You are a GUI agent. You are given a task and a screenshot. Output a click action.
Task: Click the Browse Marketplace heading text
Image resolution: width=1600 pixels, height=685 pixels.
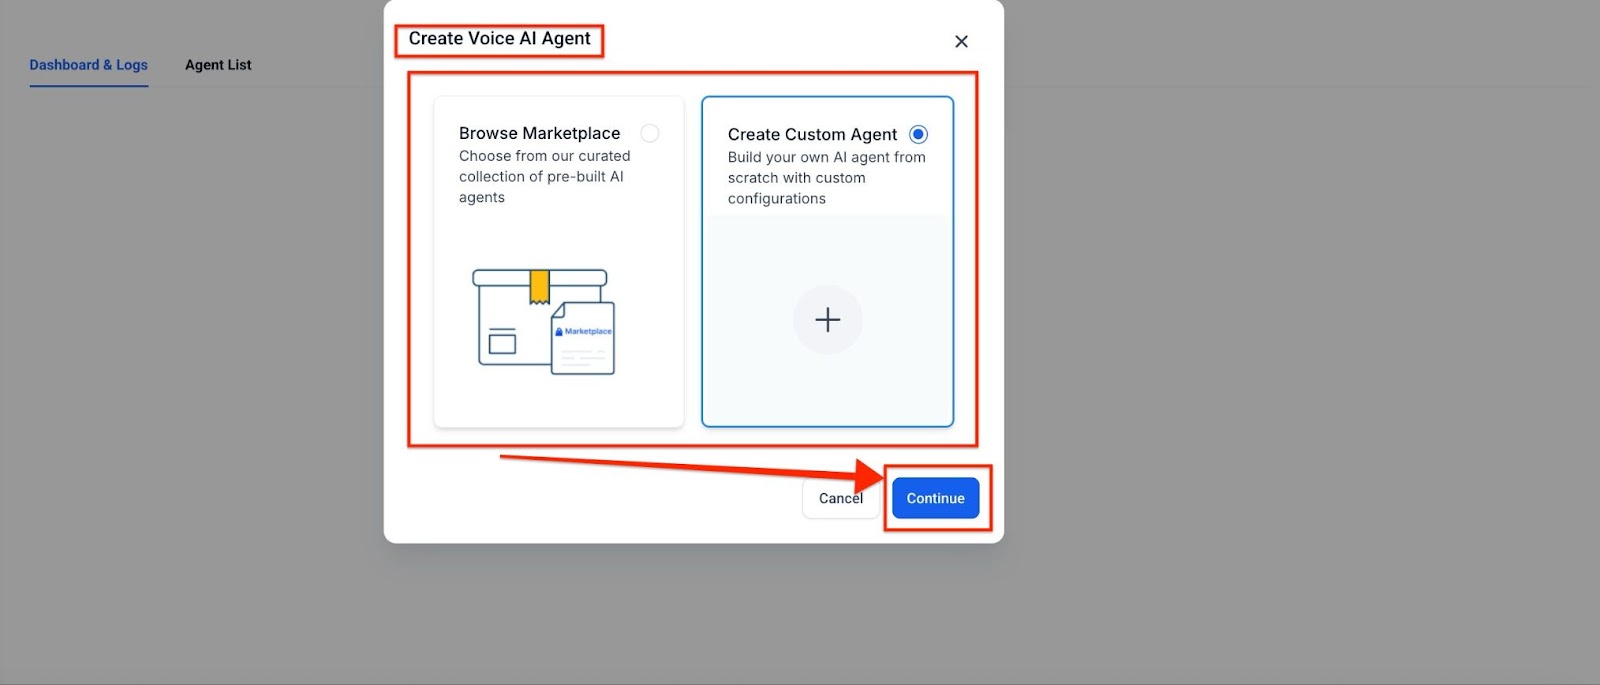(539, 133)
